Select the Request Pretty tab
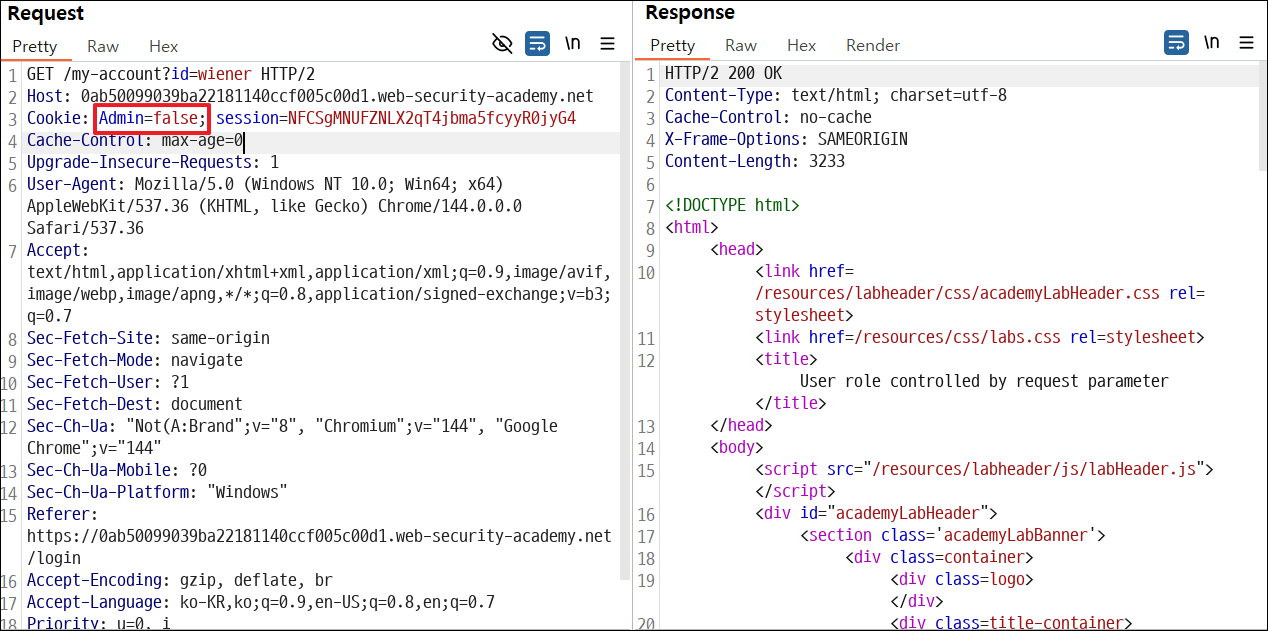Image resolution: width=1268 pixels, height=631 pixels. click(35, 46)
